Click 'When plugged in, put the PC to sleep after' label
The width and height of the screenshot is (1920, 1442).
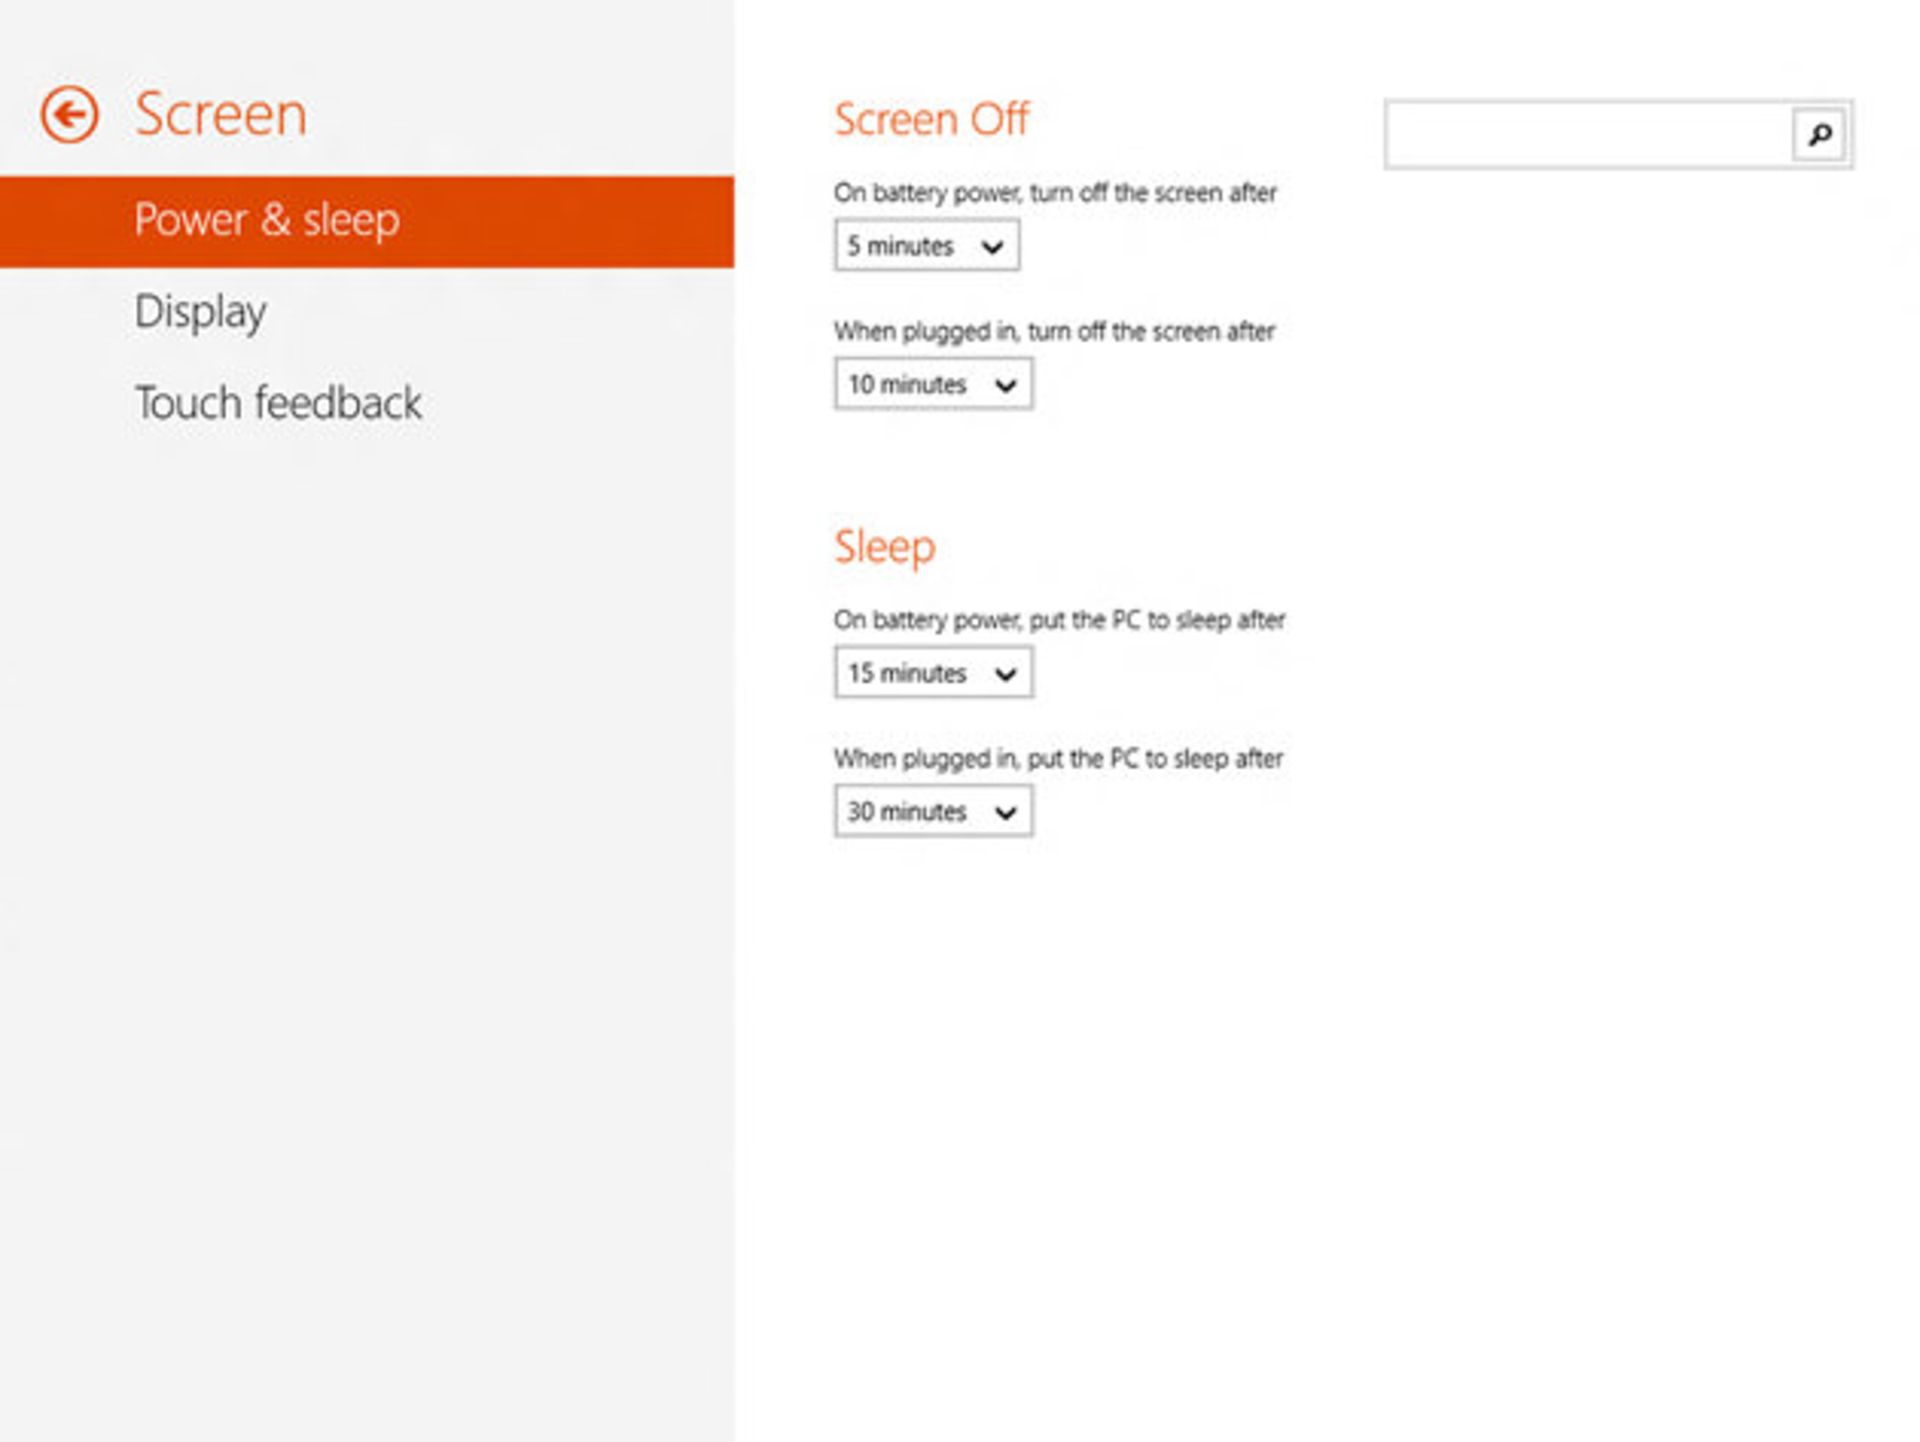click(1058, 759)
